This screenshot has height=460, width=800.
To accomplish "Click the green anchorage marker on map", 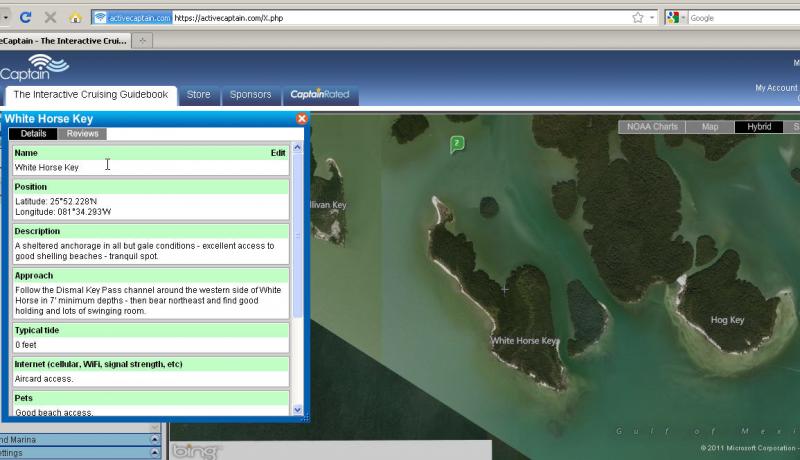I will point(457,145).
